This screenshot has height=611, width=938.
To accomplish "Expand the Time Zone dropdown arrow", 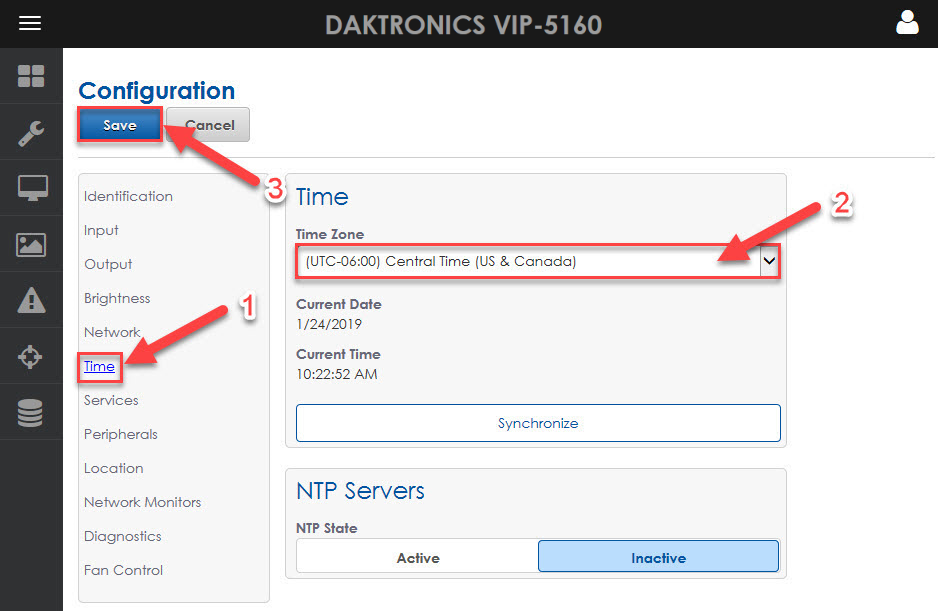I will point(768,261).
